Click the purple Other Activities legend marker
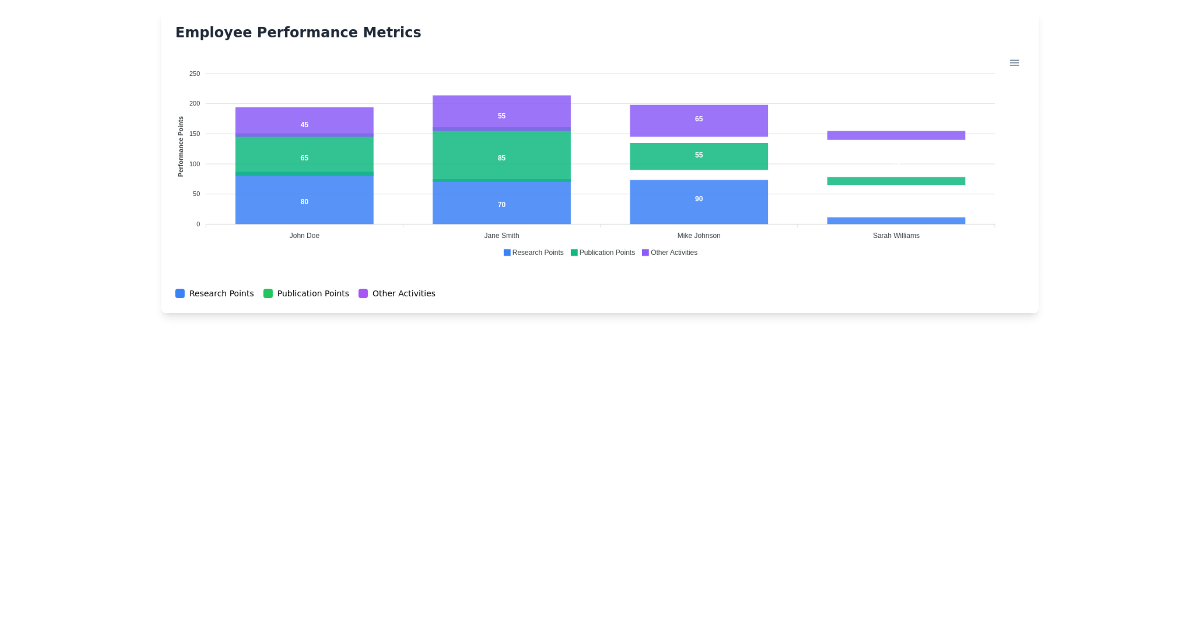The width and height of the screenshot is (1200, 630). [645, 252]
